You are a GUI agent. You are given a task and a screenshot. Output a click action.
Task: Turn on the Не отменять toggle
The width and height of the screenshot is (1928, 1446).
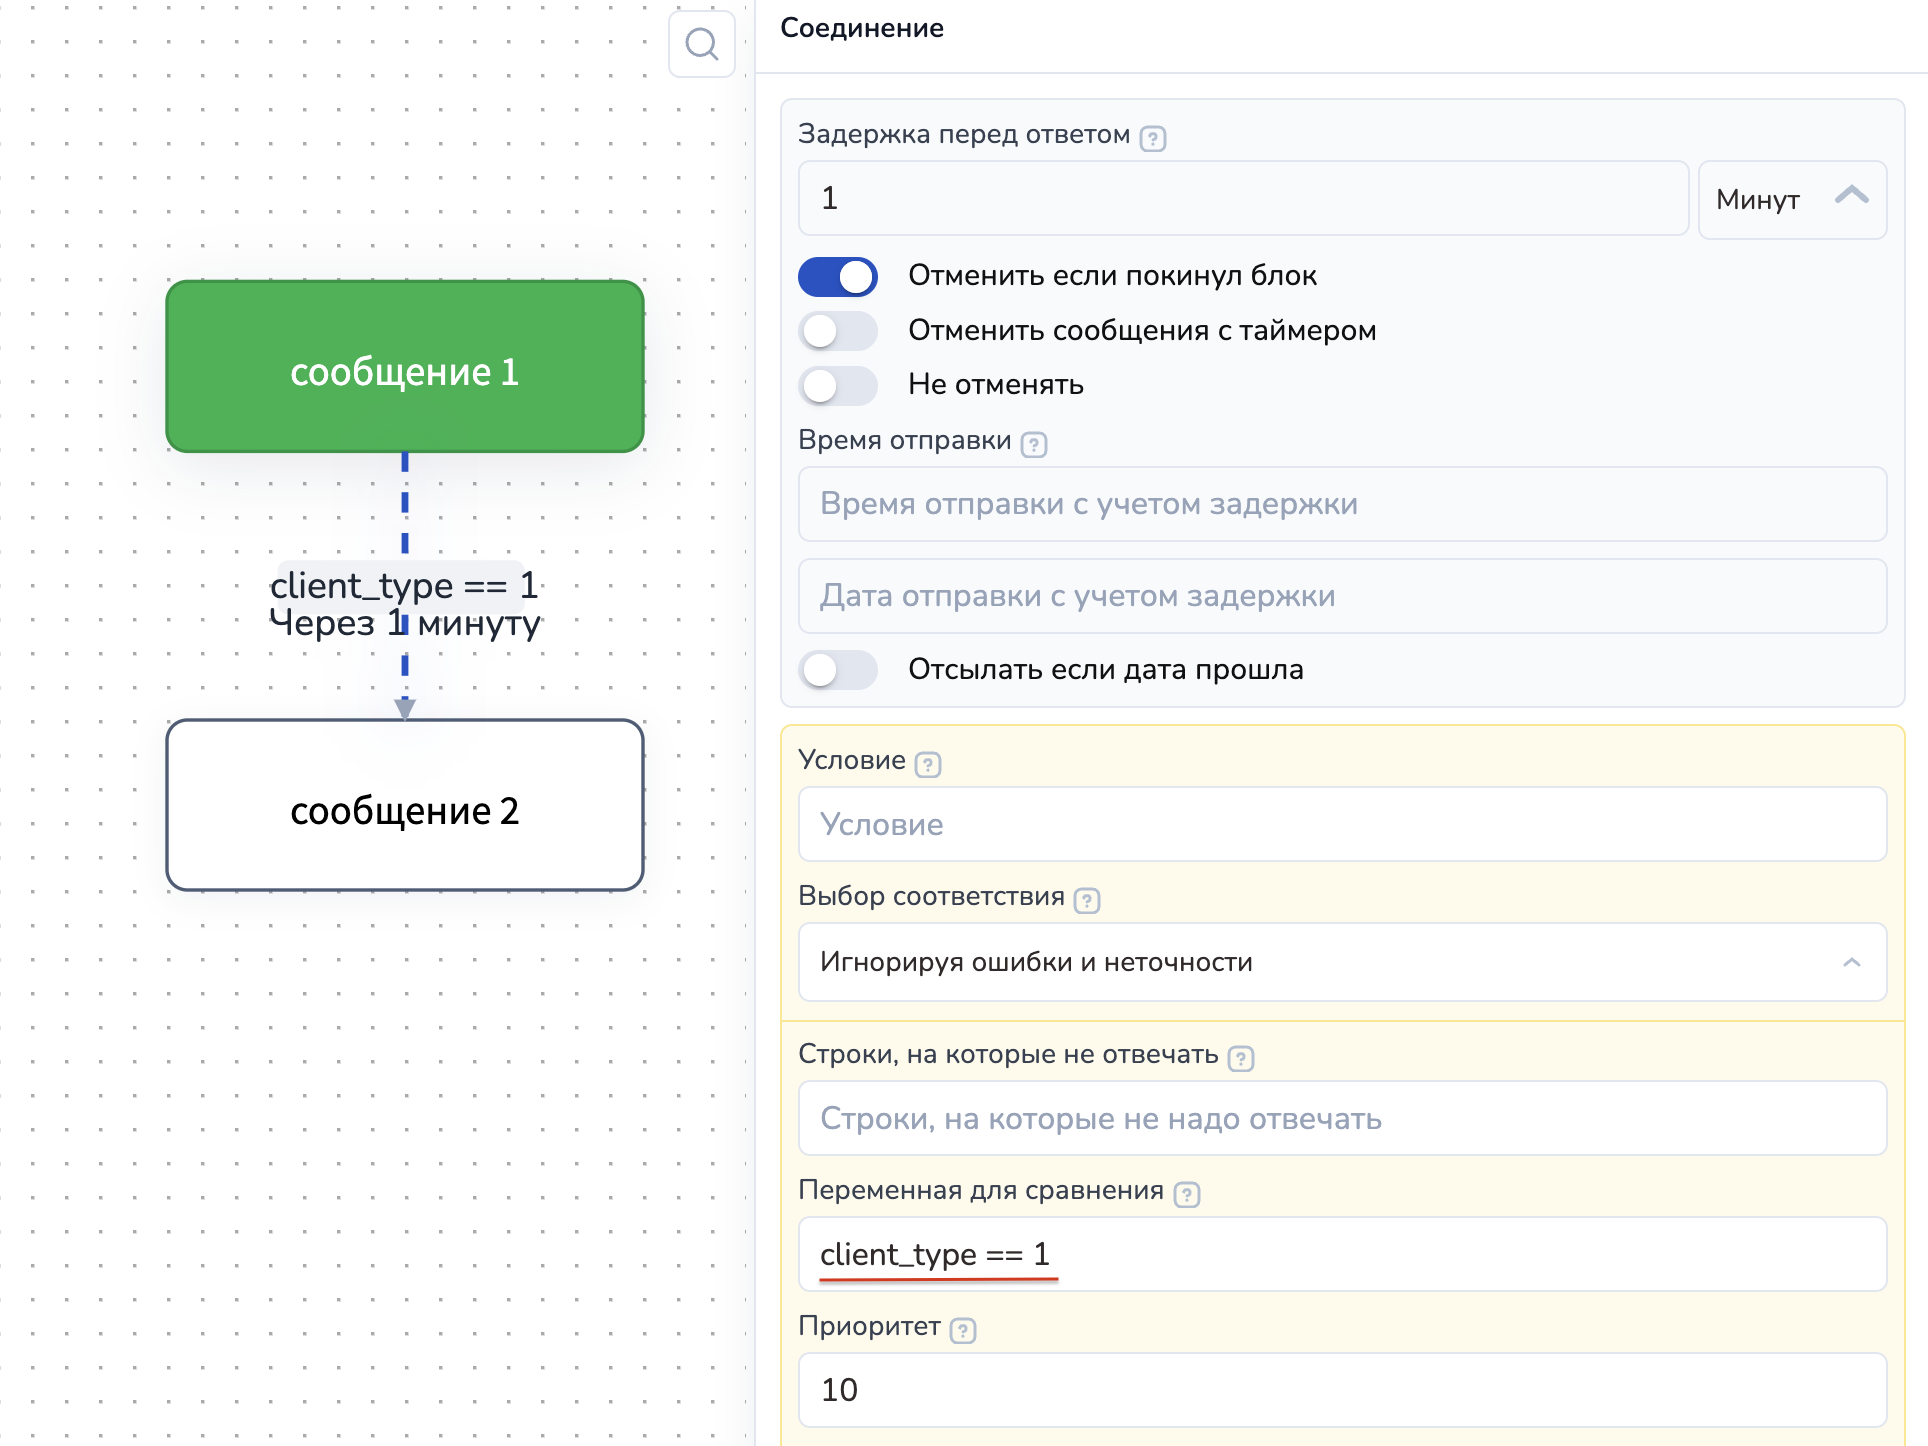[x=838, y=385]
